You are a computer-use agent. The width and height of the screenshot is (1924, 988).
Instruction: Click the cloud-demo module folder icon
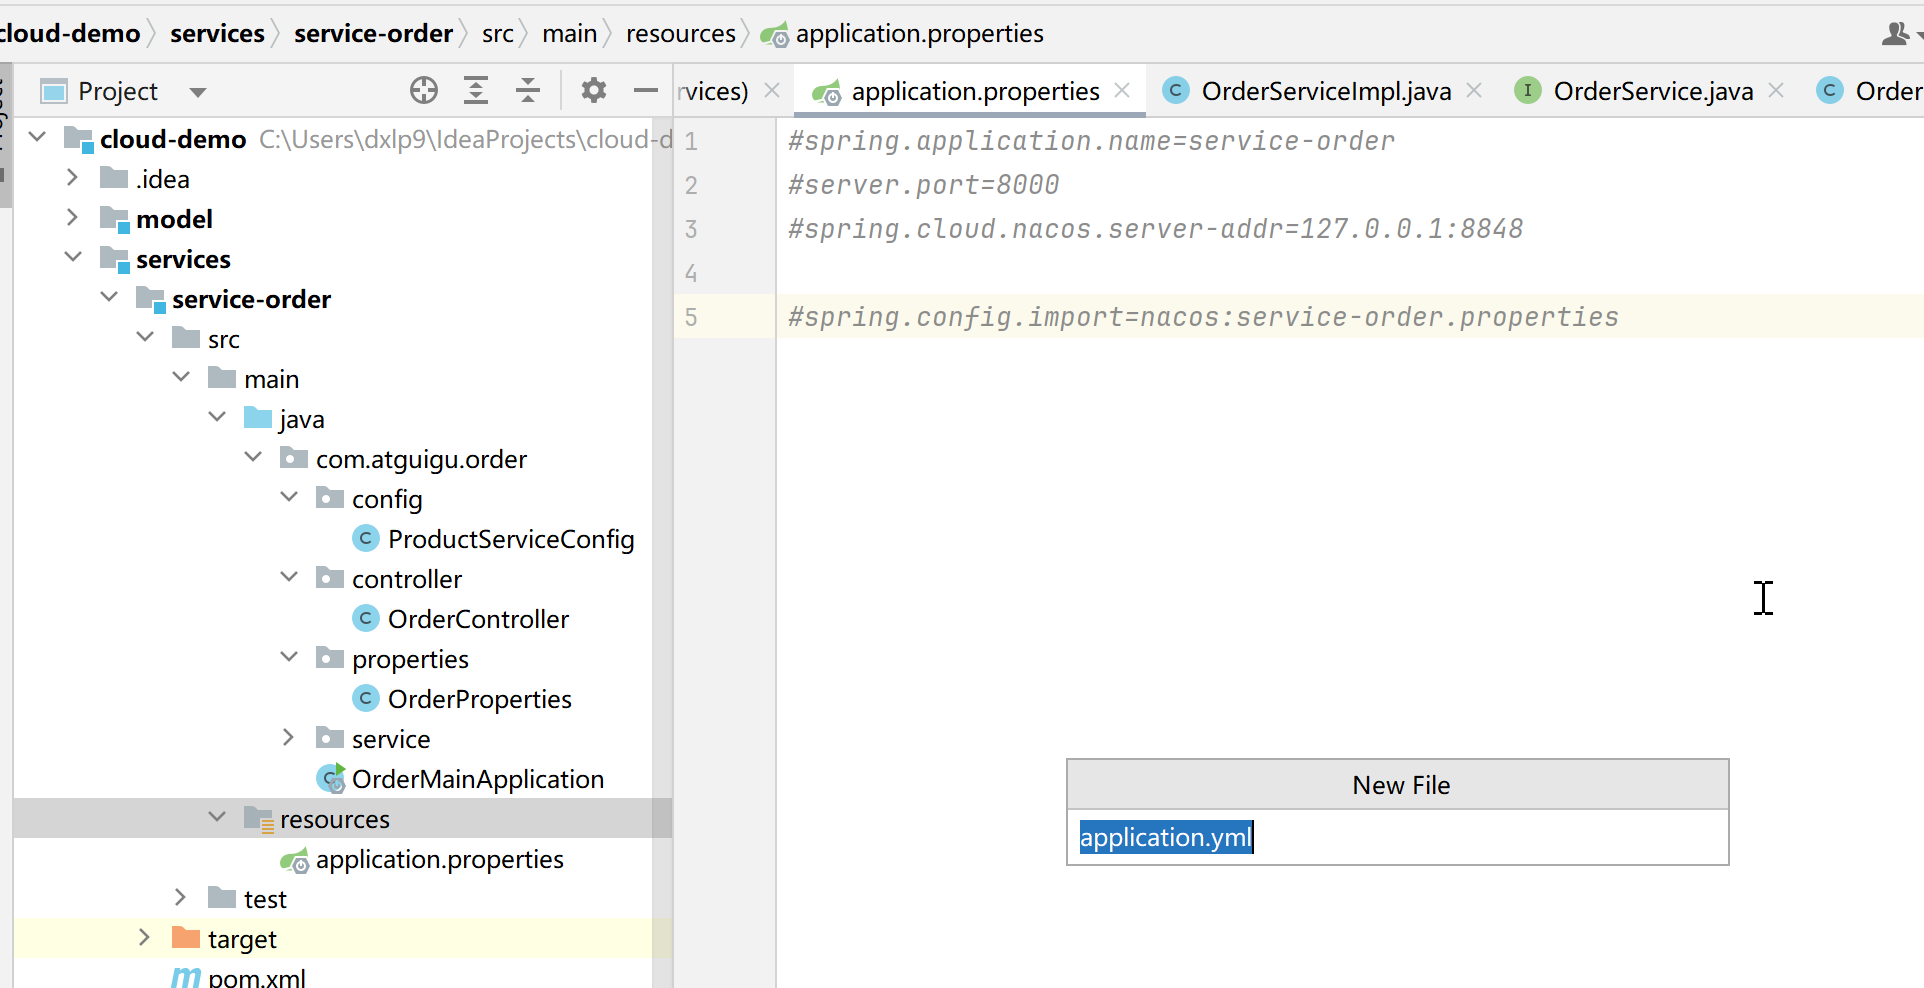[78, 139]
